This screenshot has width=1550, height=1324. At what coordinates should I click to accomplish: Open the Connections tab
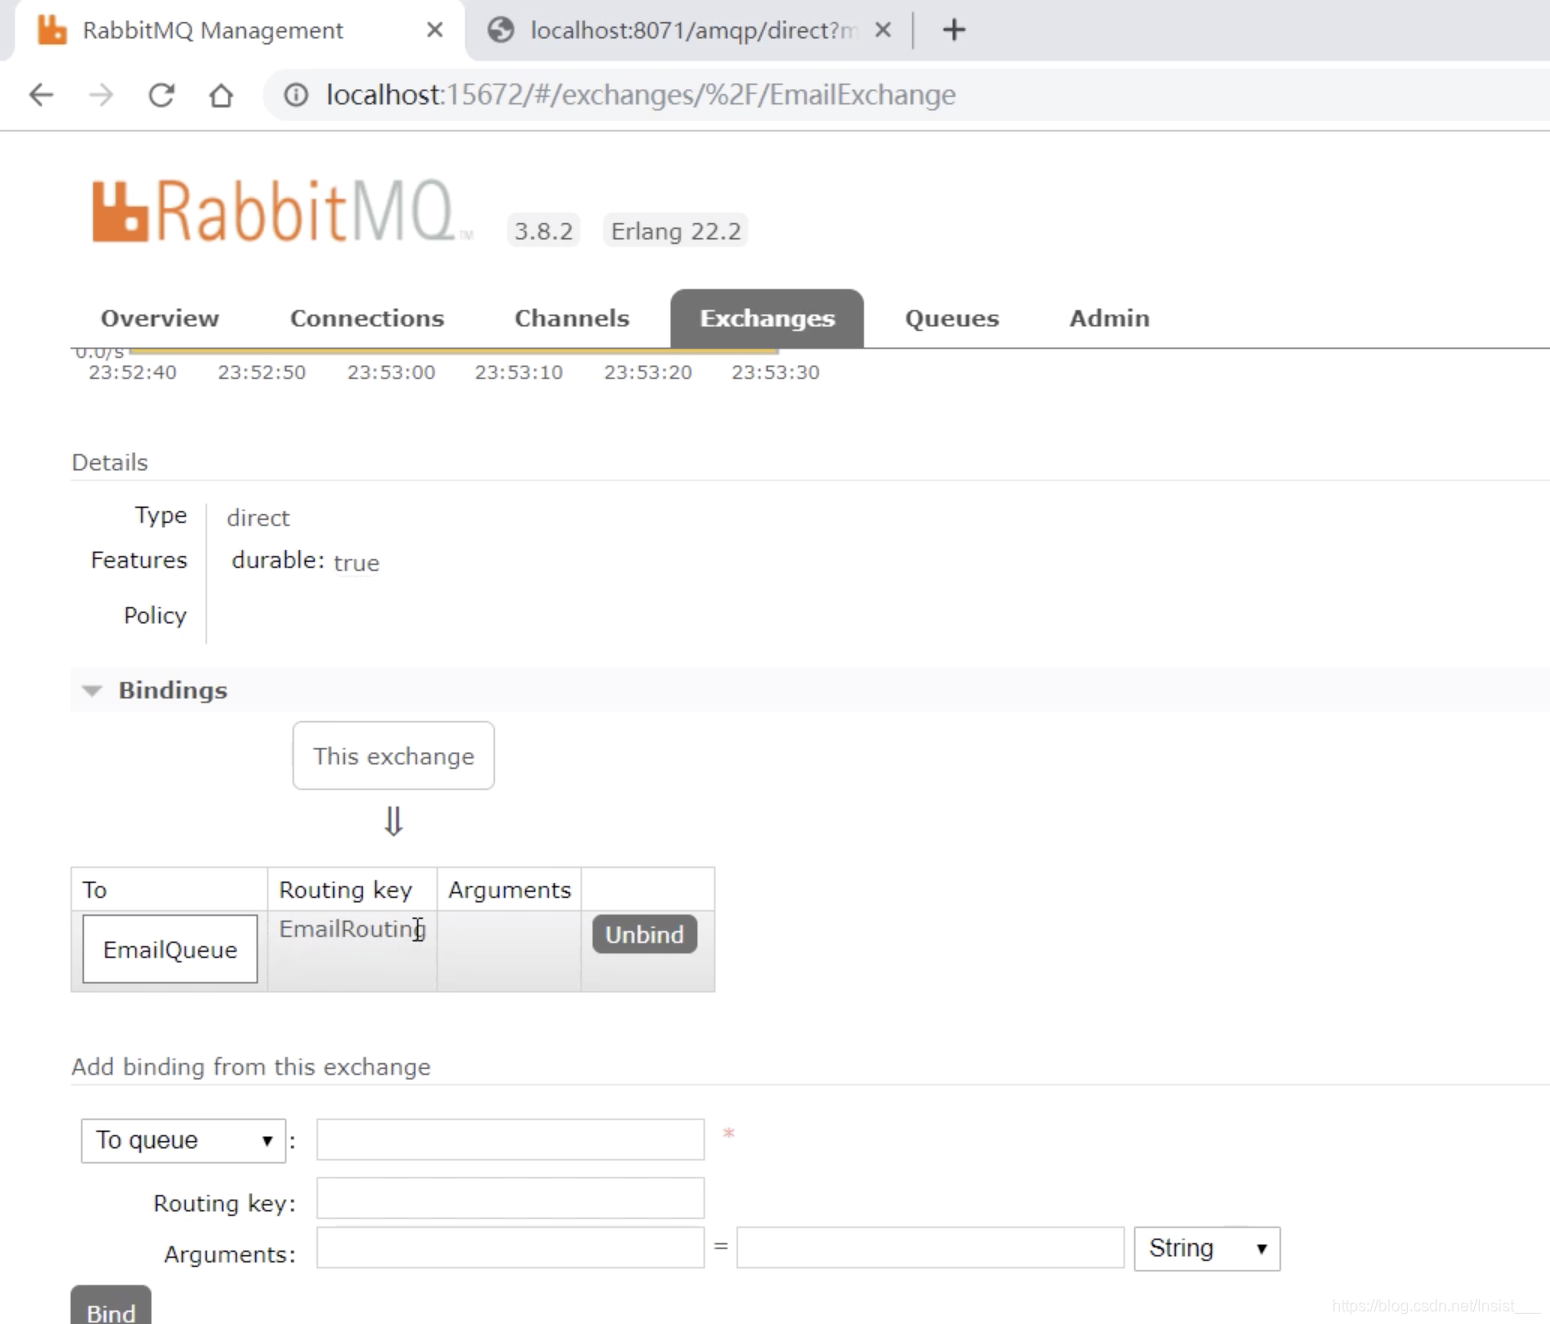[367, 318]
